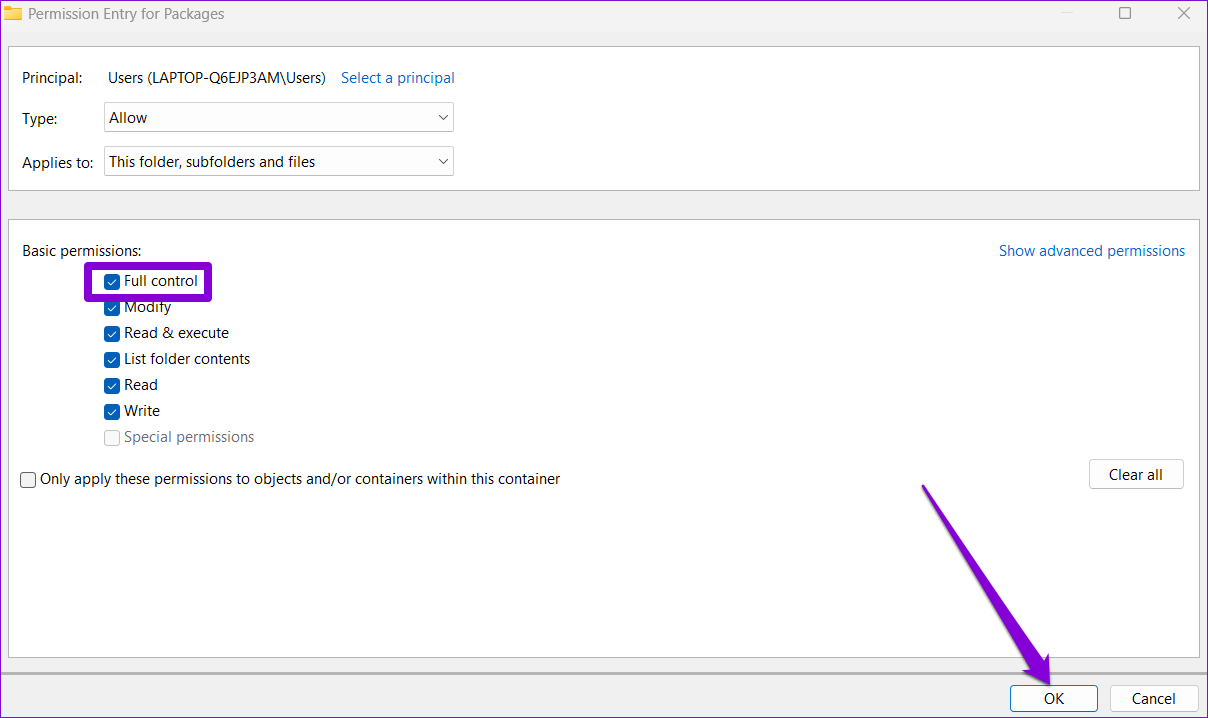Maximize the Permission Entry window
This screenshot has height=718, width=1208.
1125,14
